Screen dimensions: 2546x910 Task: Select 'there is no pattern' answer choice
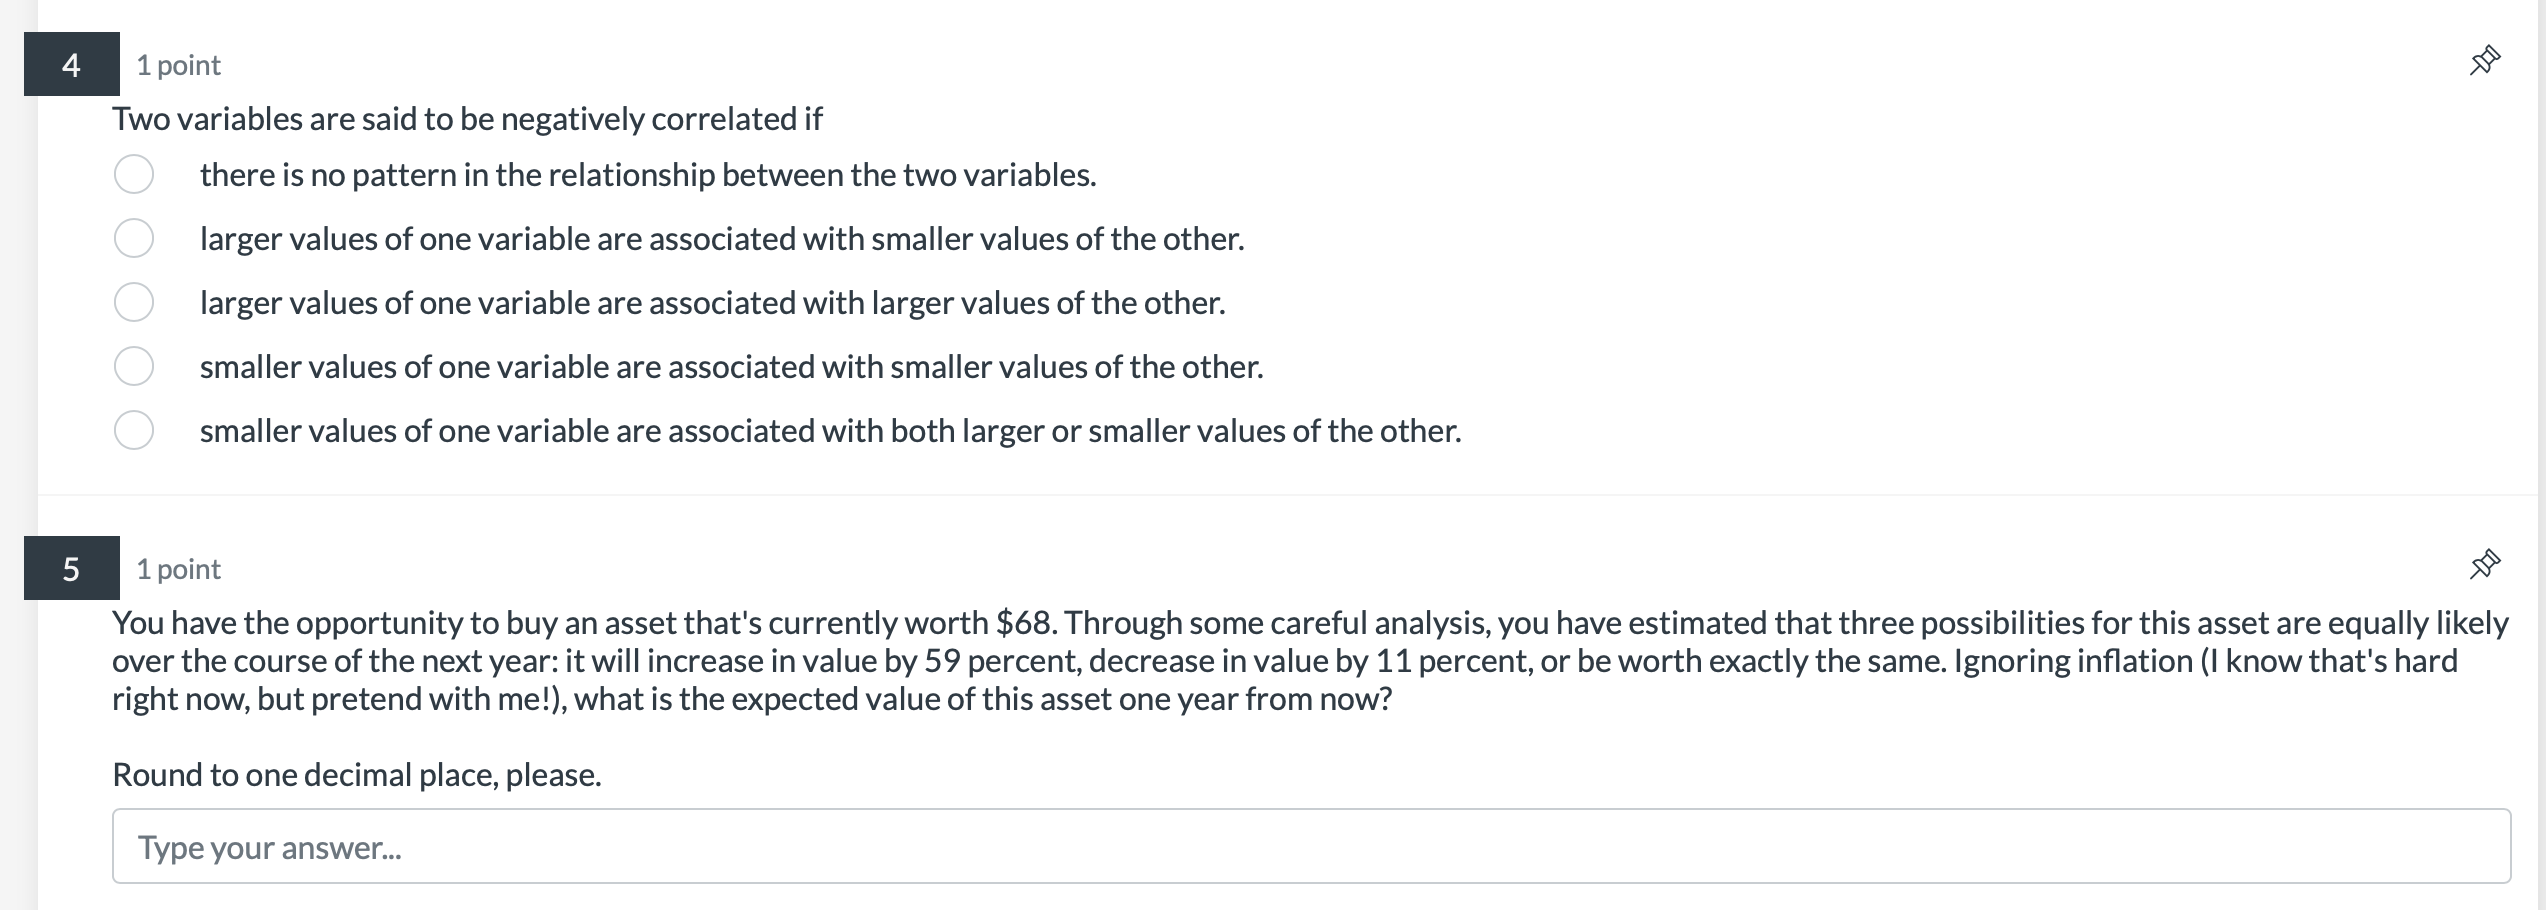134,173
